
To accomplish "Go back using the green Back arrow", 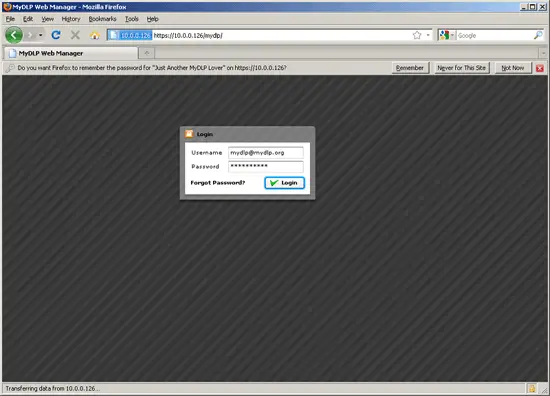I will point(14,35).
